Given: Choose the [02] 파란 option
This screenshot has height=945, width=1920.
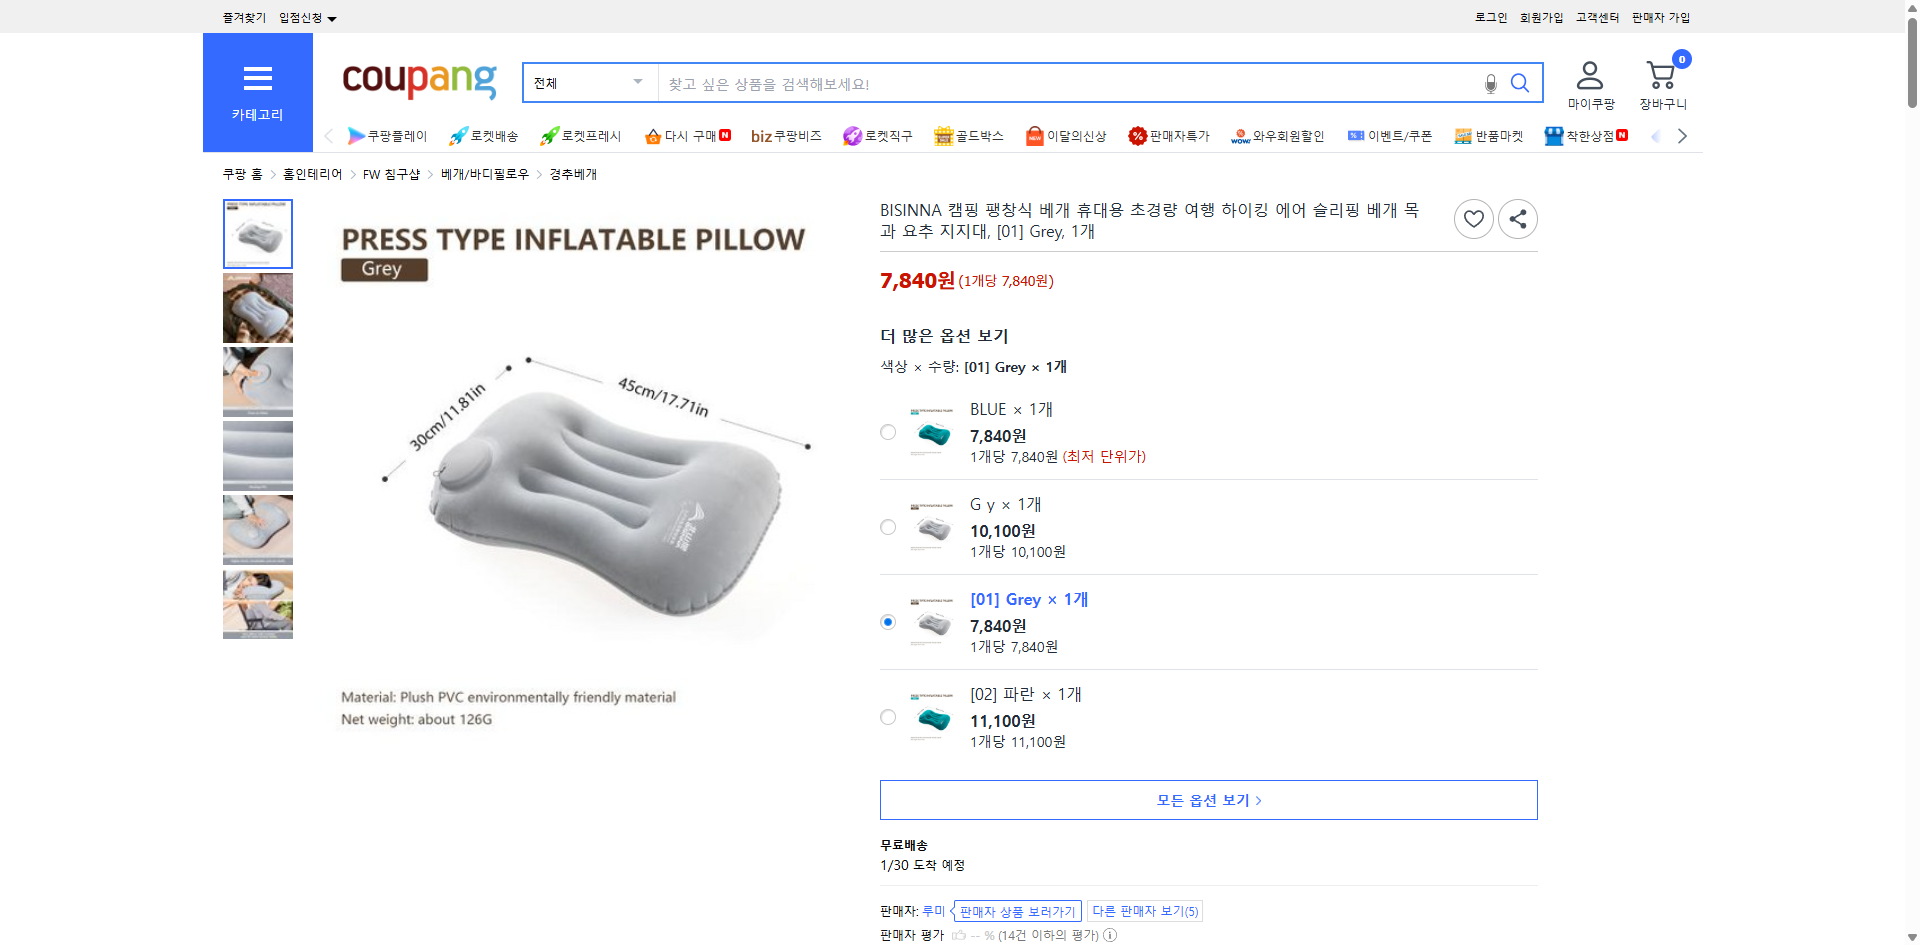Looking at the screenshot, I should click(x=887, y=717).
